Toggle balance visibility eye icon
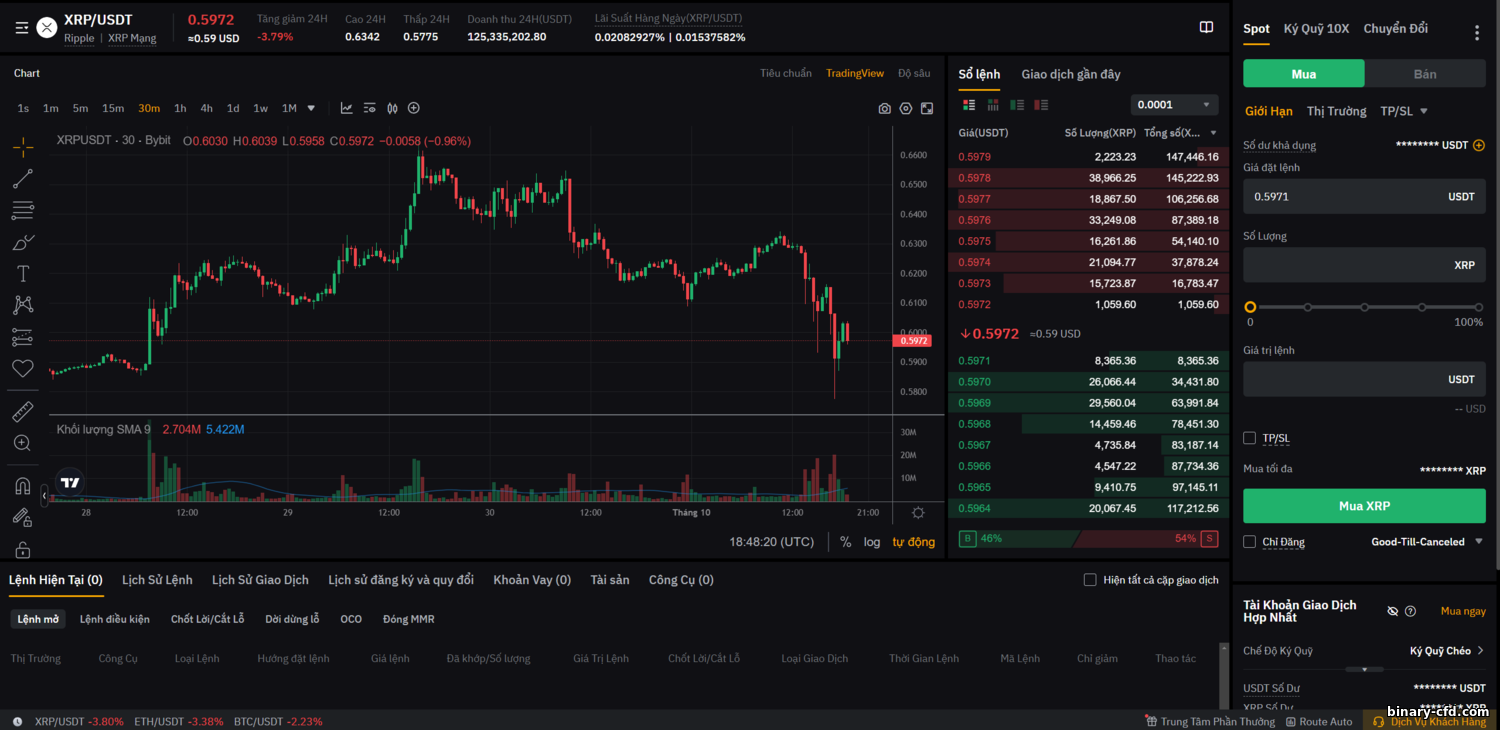The width and height of the screenshot is (1500, 730). pyautogui.click(x=1393, y=611)
